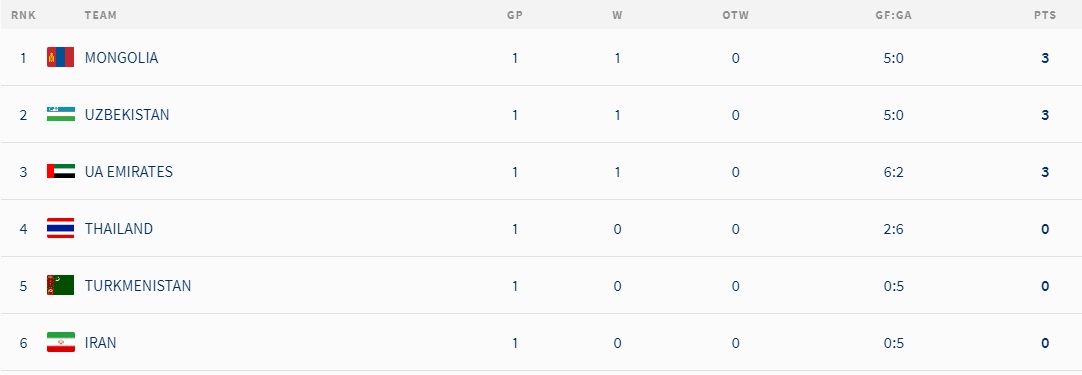Screen dimensions: 1082x375
Task: Click the UA Emirates flag icon
Action: (61, 171)
